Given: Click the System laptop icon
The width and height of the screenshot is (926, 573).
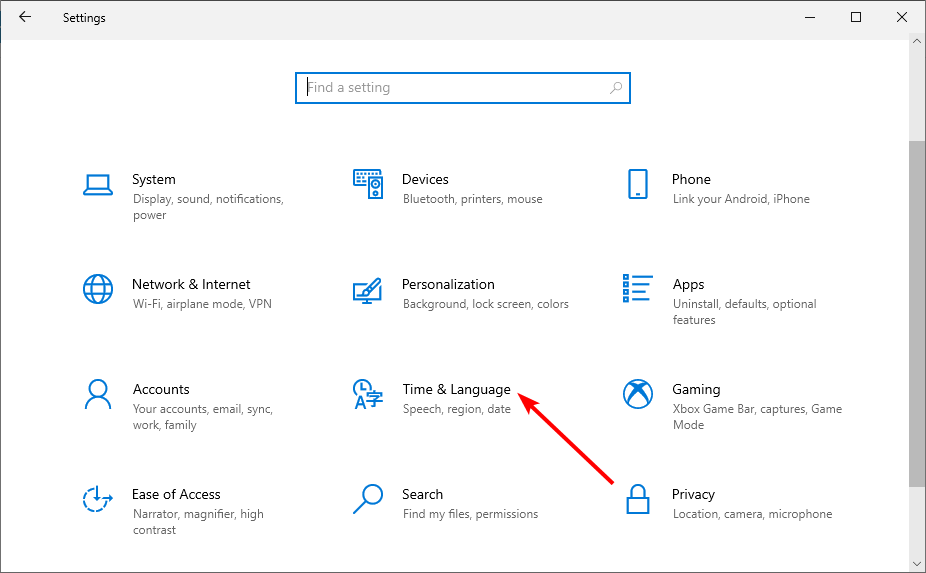Looking at the screenshot, I should tap(98, 184).
